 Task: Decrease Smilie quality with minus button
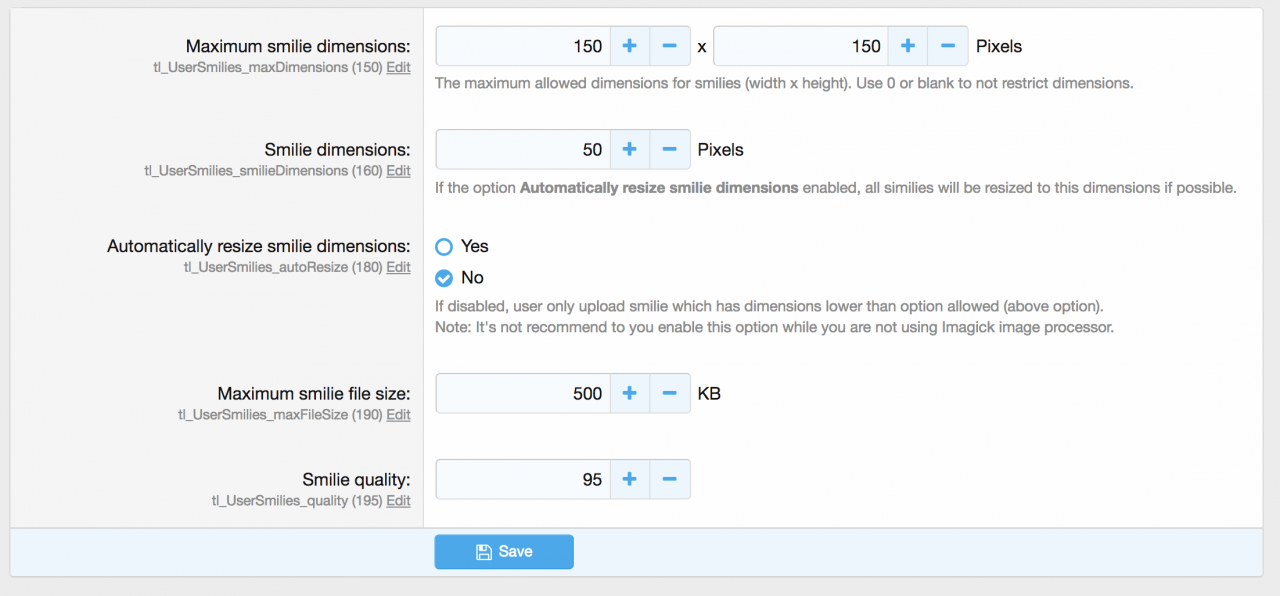tap(670, 480)
